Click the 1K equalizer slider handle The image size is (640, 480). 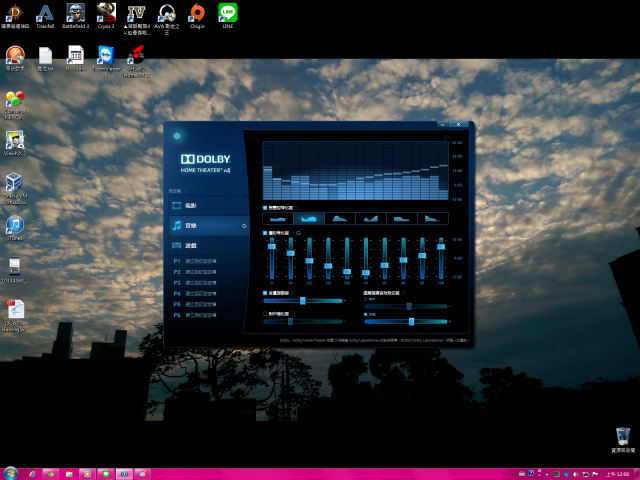coord(366,273)
